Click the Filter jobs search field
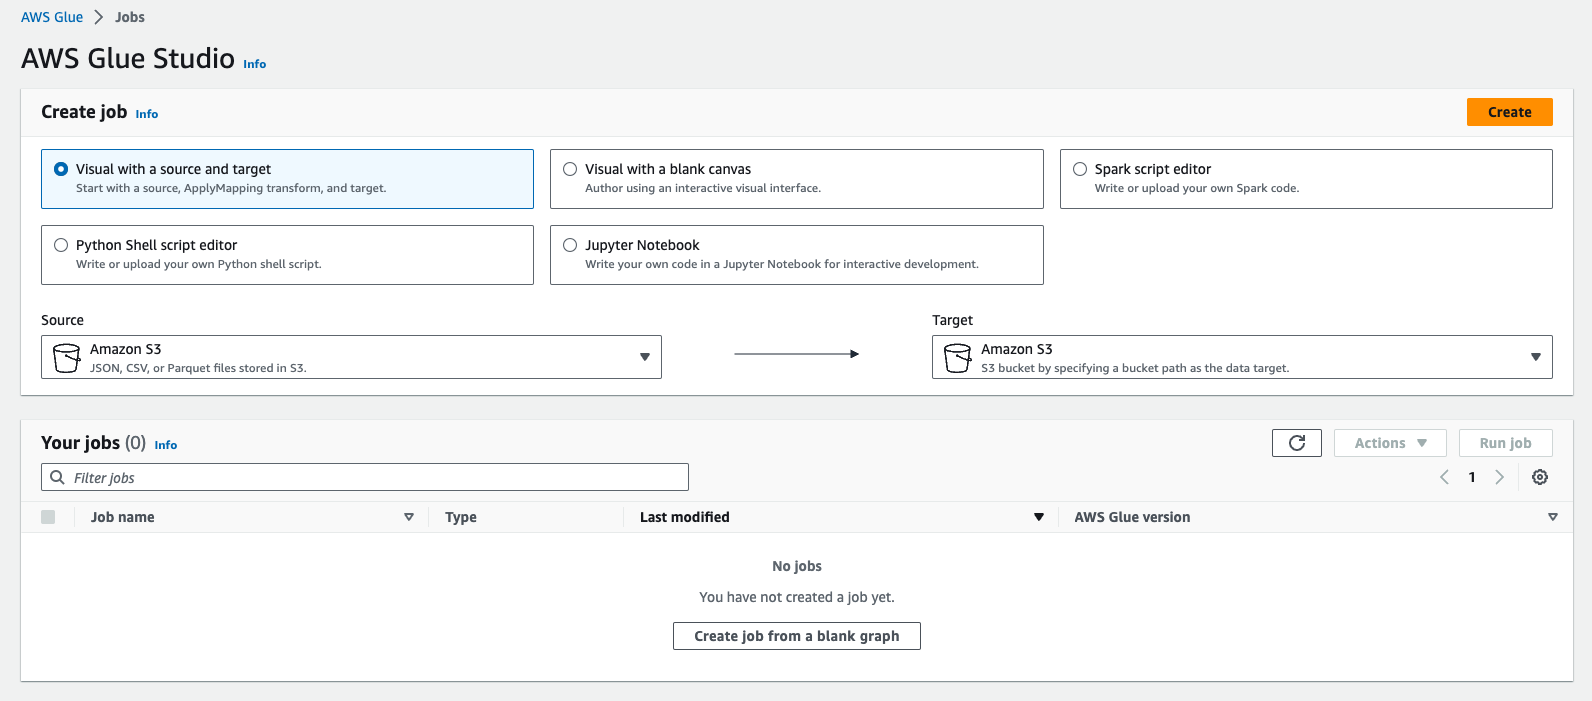 click(x=365, y=477)
